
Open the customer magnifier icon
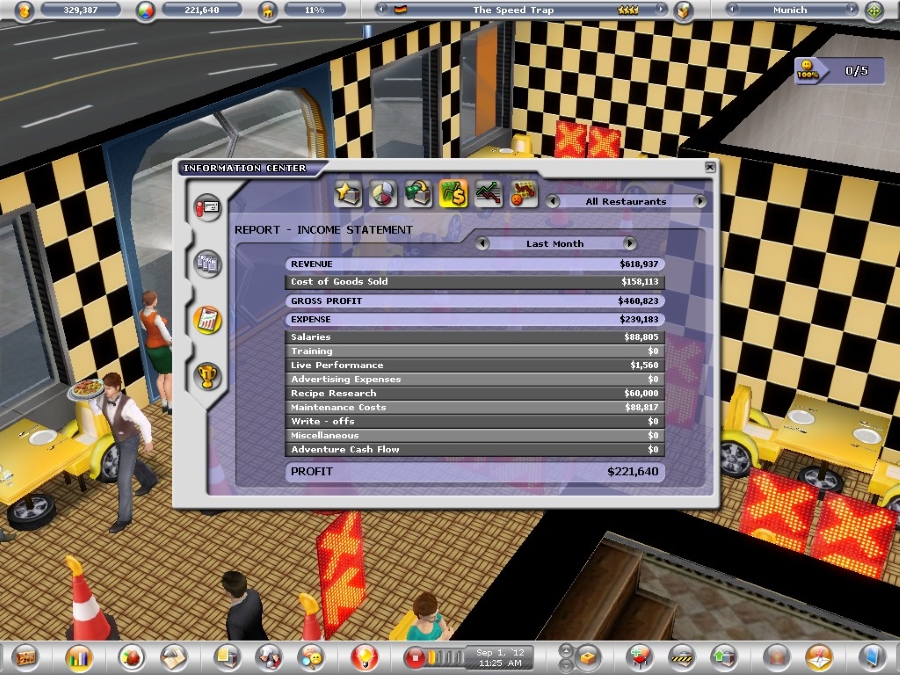(311, 657)
